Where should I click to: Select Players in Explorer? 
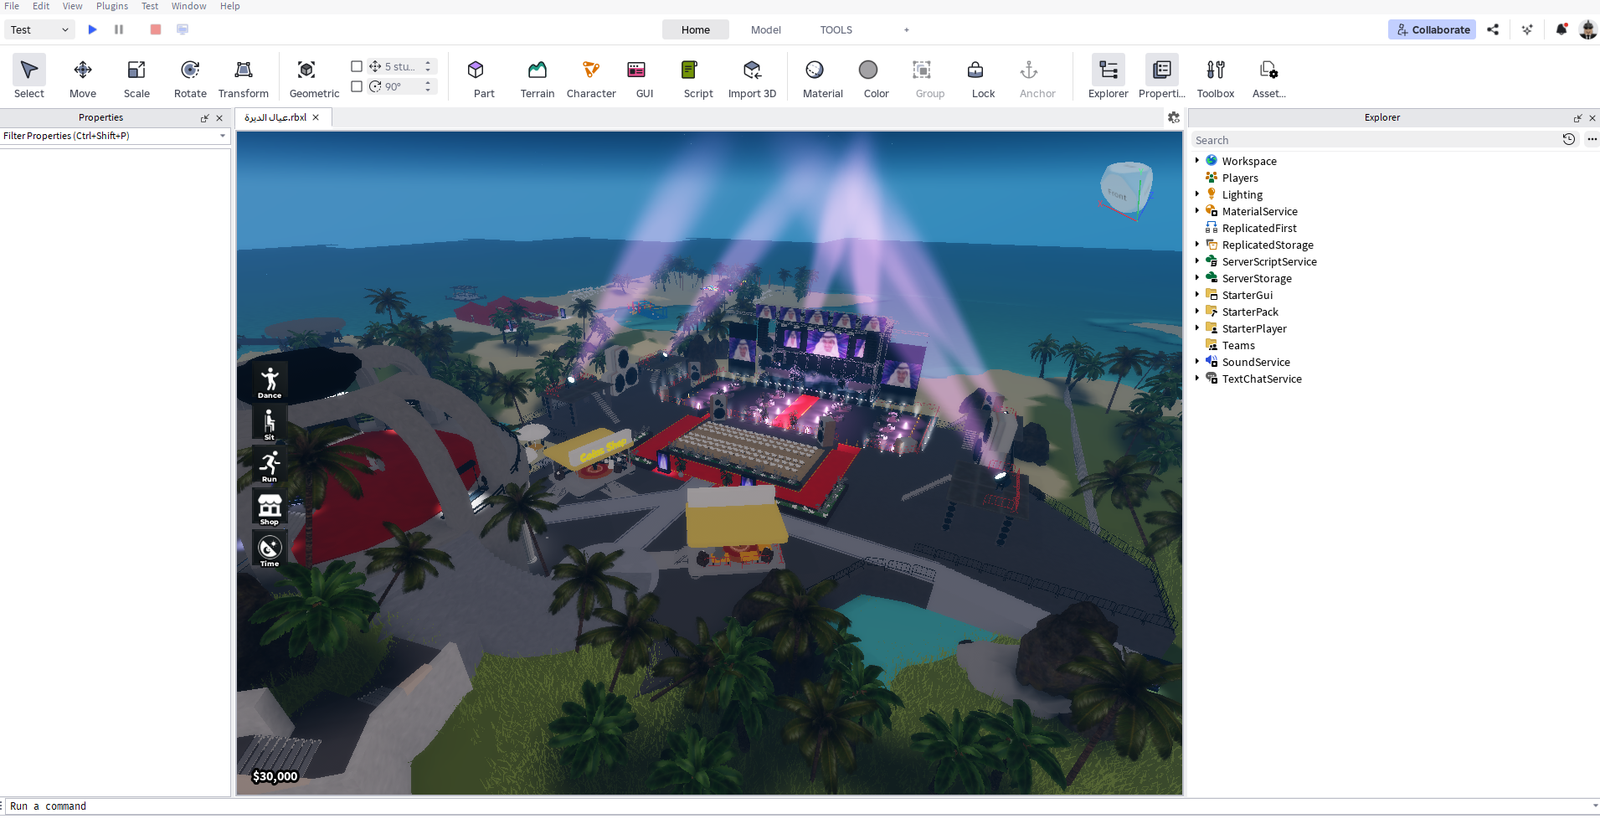point(1240,178)
